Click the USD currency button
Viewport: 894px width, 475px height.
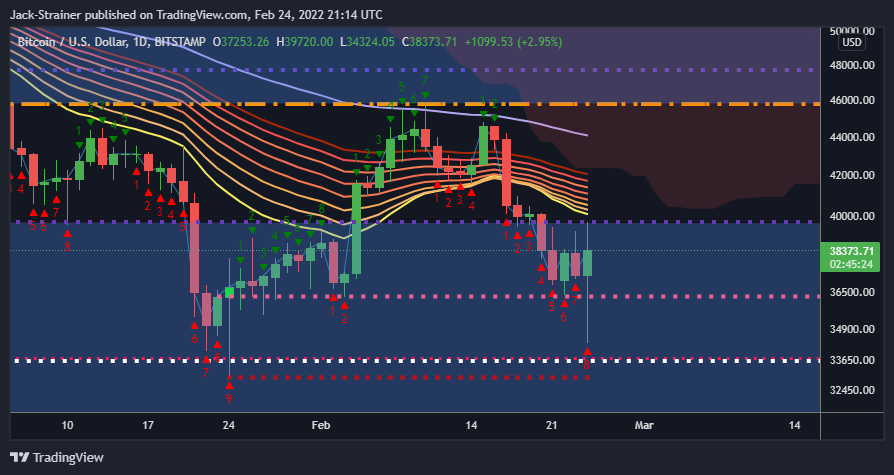click(852, 43)
